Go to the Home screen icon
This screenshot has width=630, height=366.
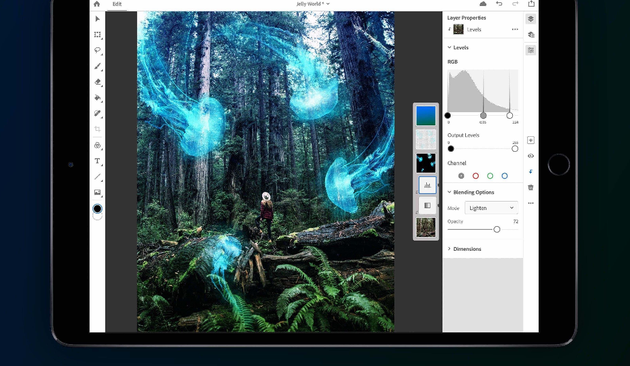[x=97, y=4]
